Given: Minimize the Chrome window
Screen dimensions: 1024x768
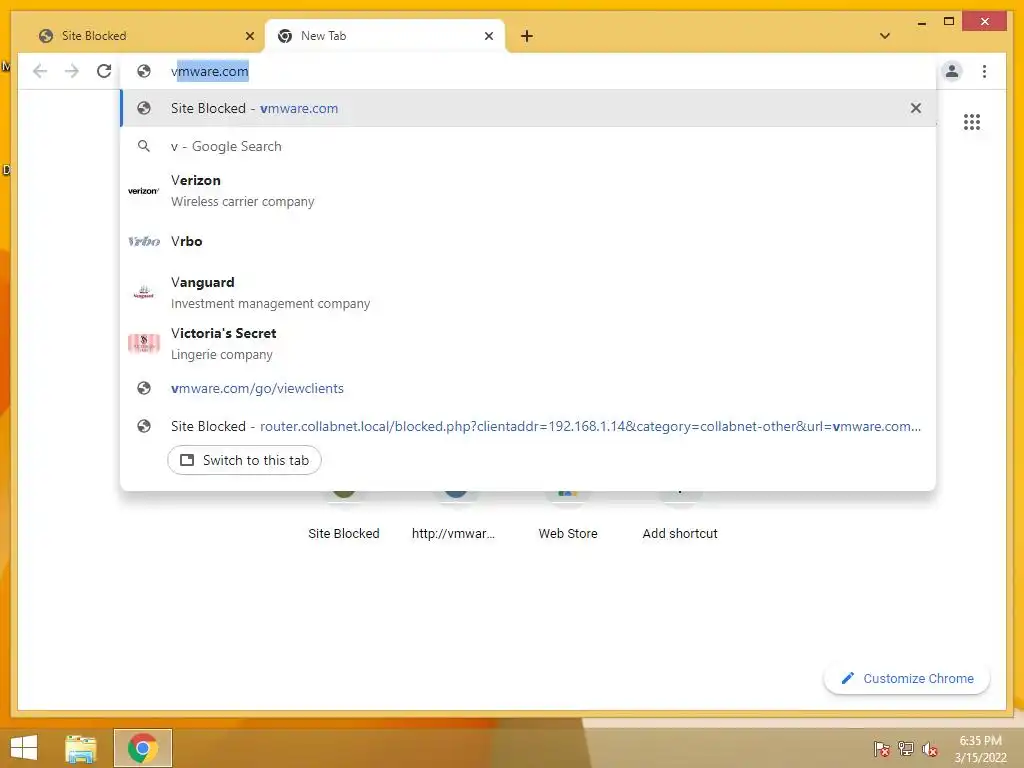Looking at the screenshot, I should (921, 23).
